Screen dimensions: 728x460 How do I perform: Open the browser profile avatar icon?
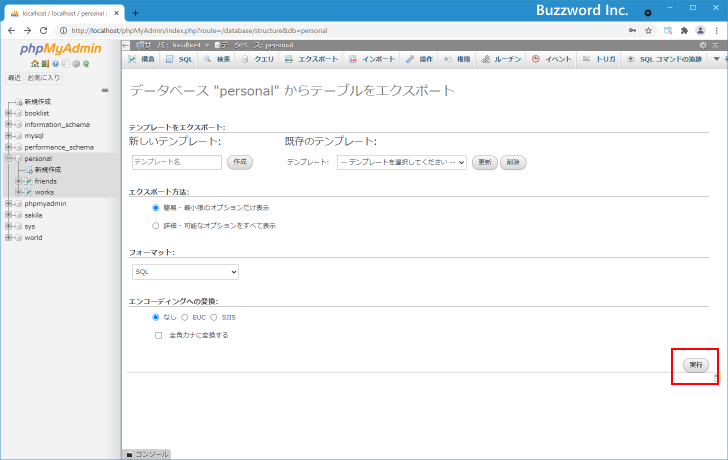(x=701, y=31)
